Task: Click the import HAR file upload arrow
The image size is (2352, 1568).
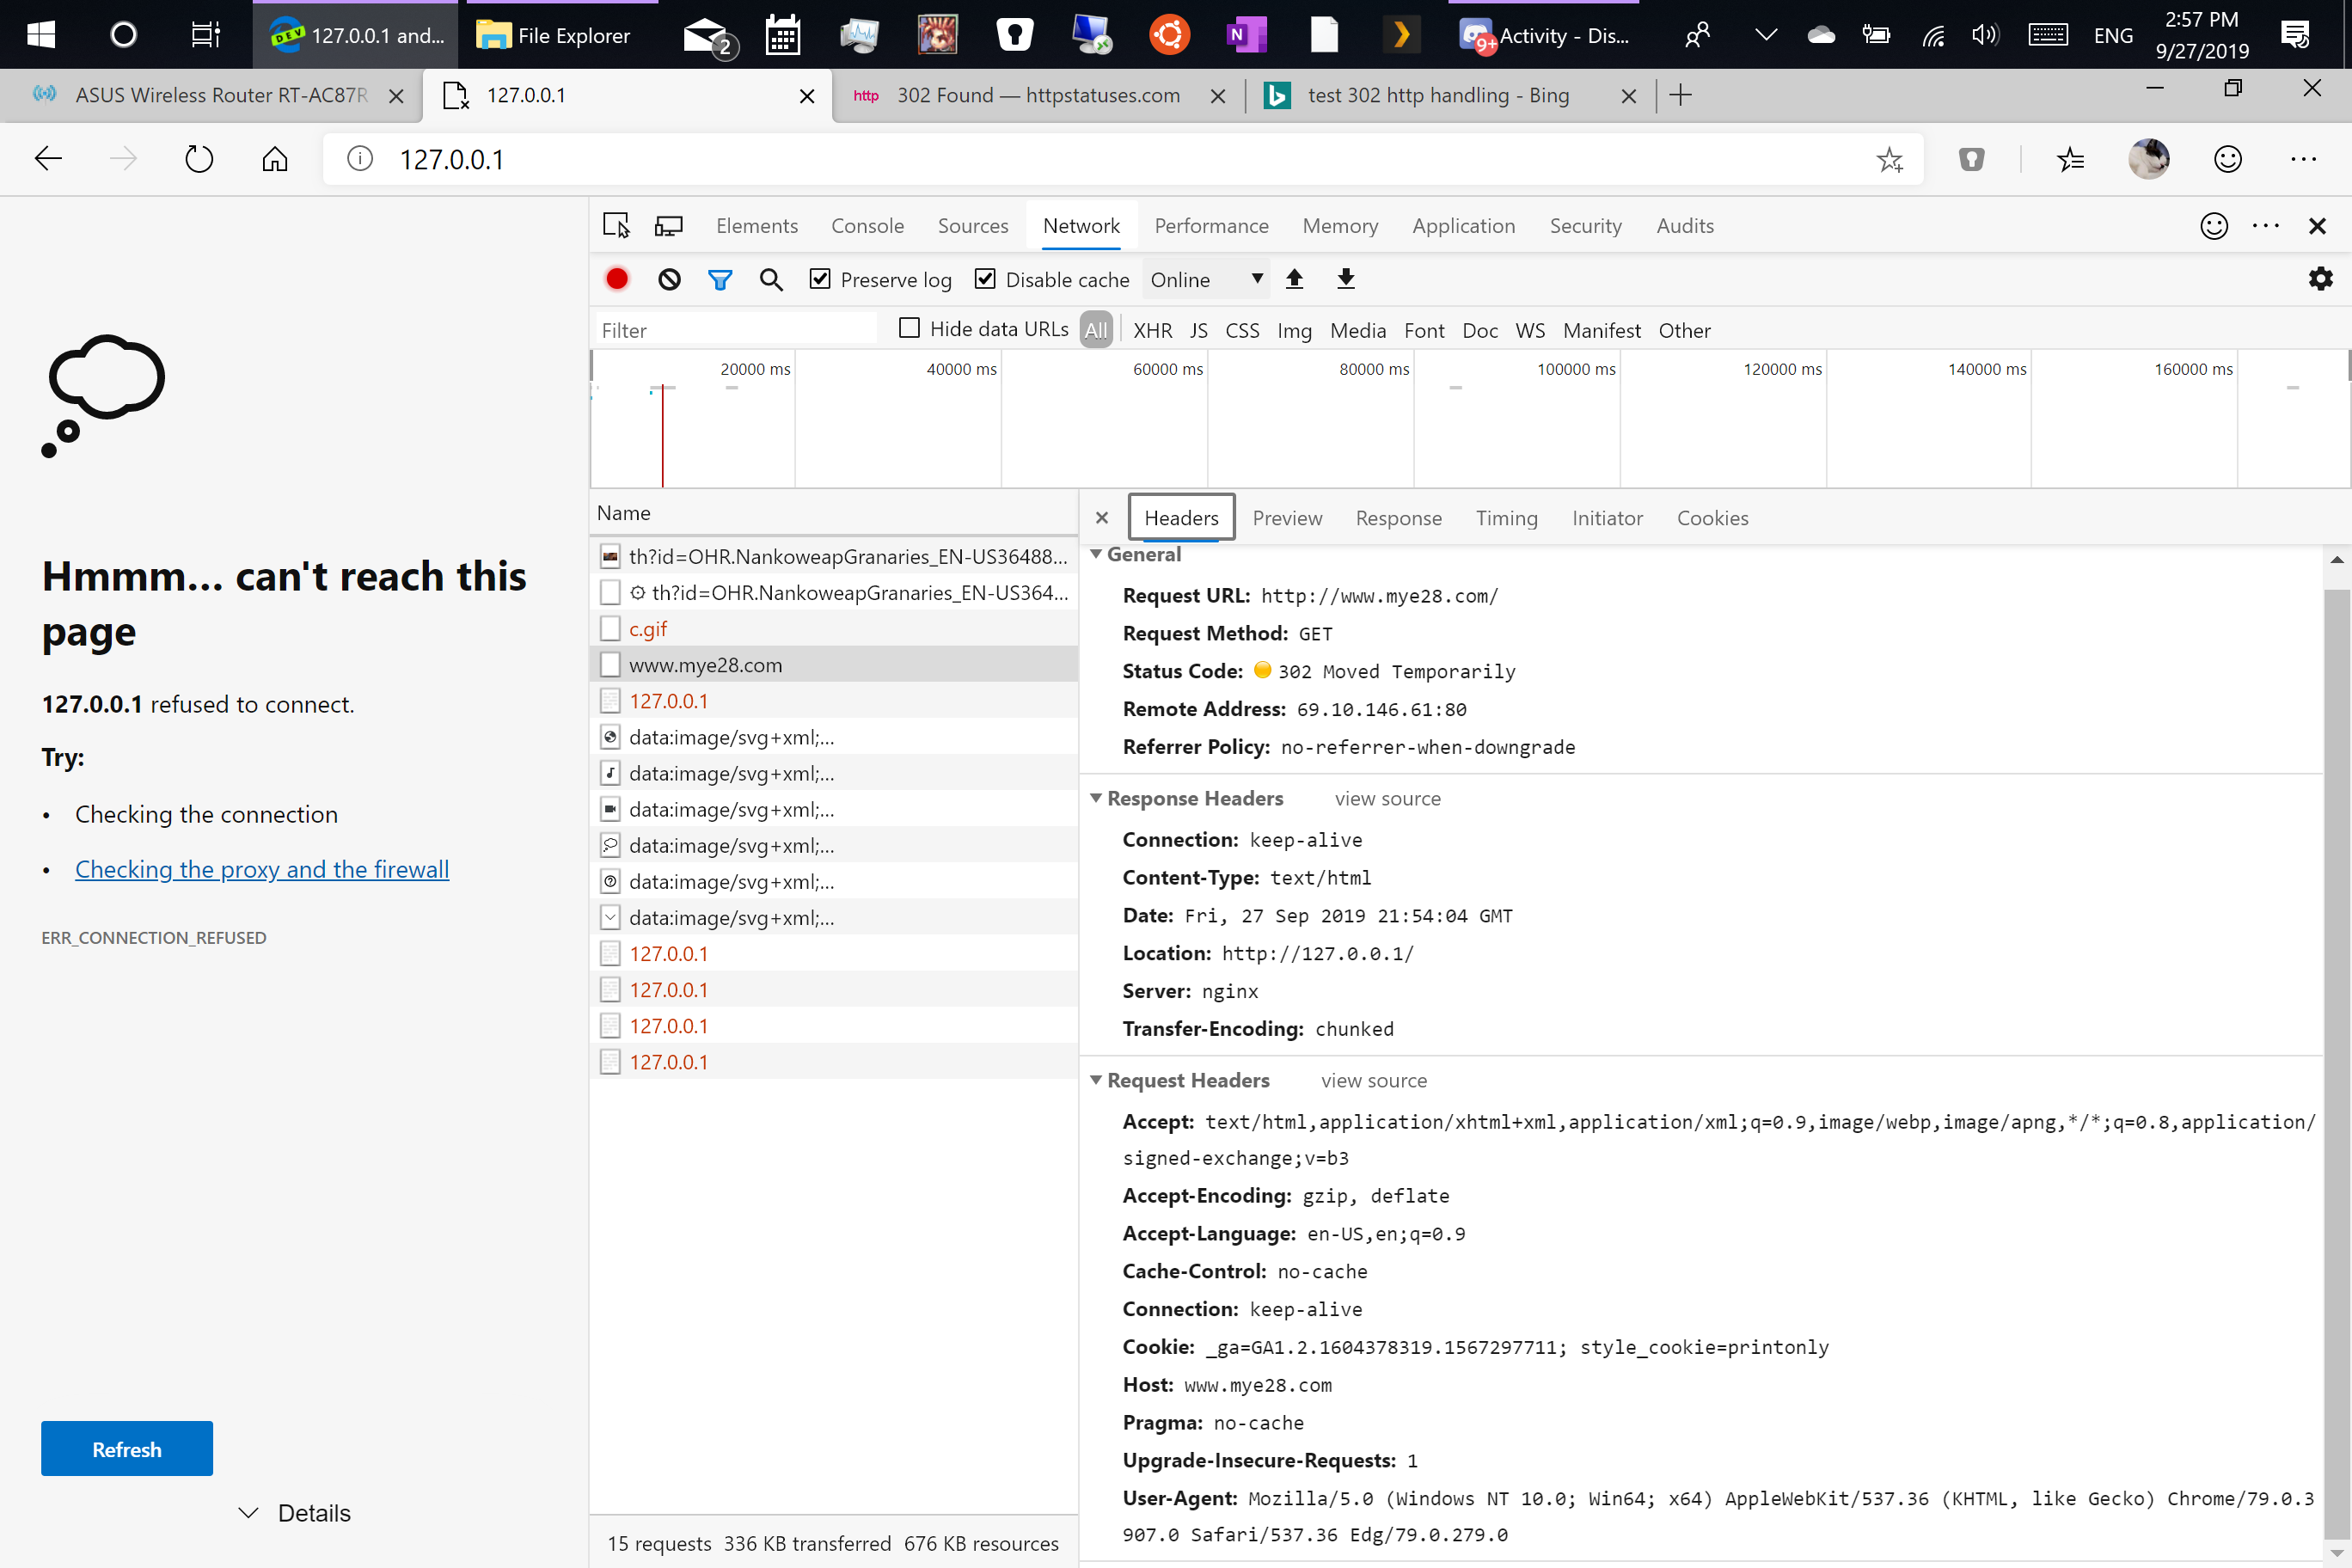Action: (x=1294, y=279)
